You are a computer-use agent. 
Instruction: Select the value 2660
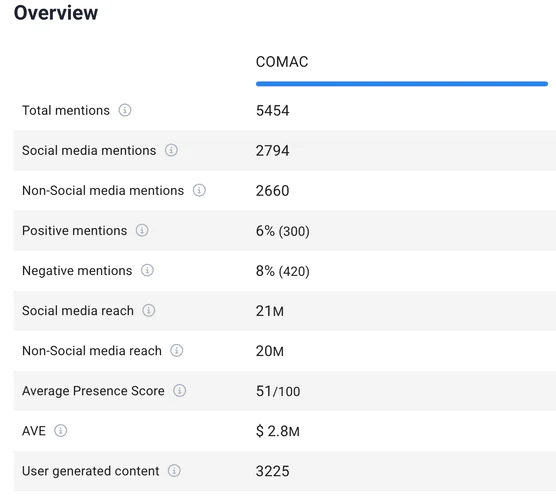point(272,191)
